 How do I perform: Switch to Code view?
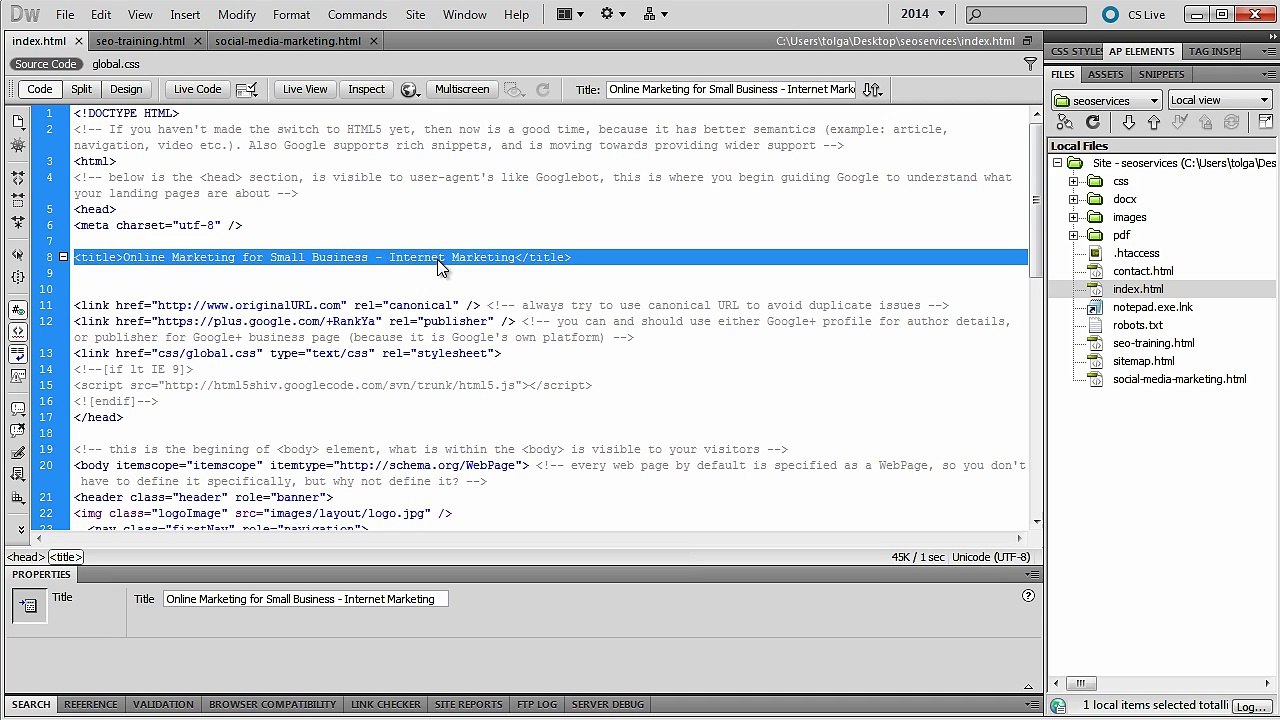[40, 90]
